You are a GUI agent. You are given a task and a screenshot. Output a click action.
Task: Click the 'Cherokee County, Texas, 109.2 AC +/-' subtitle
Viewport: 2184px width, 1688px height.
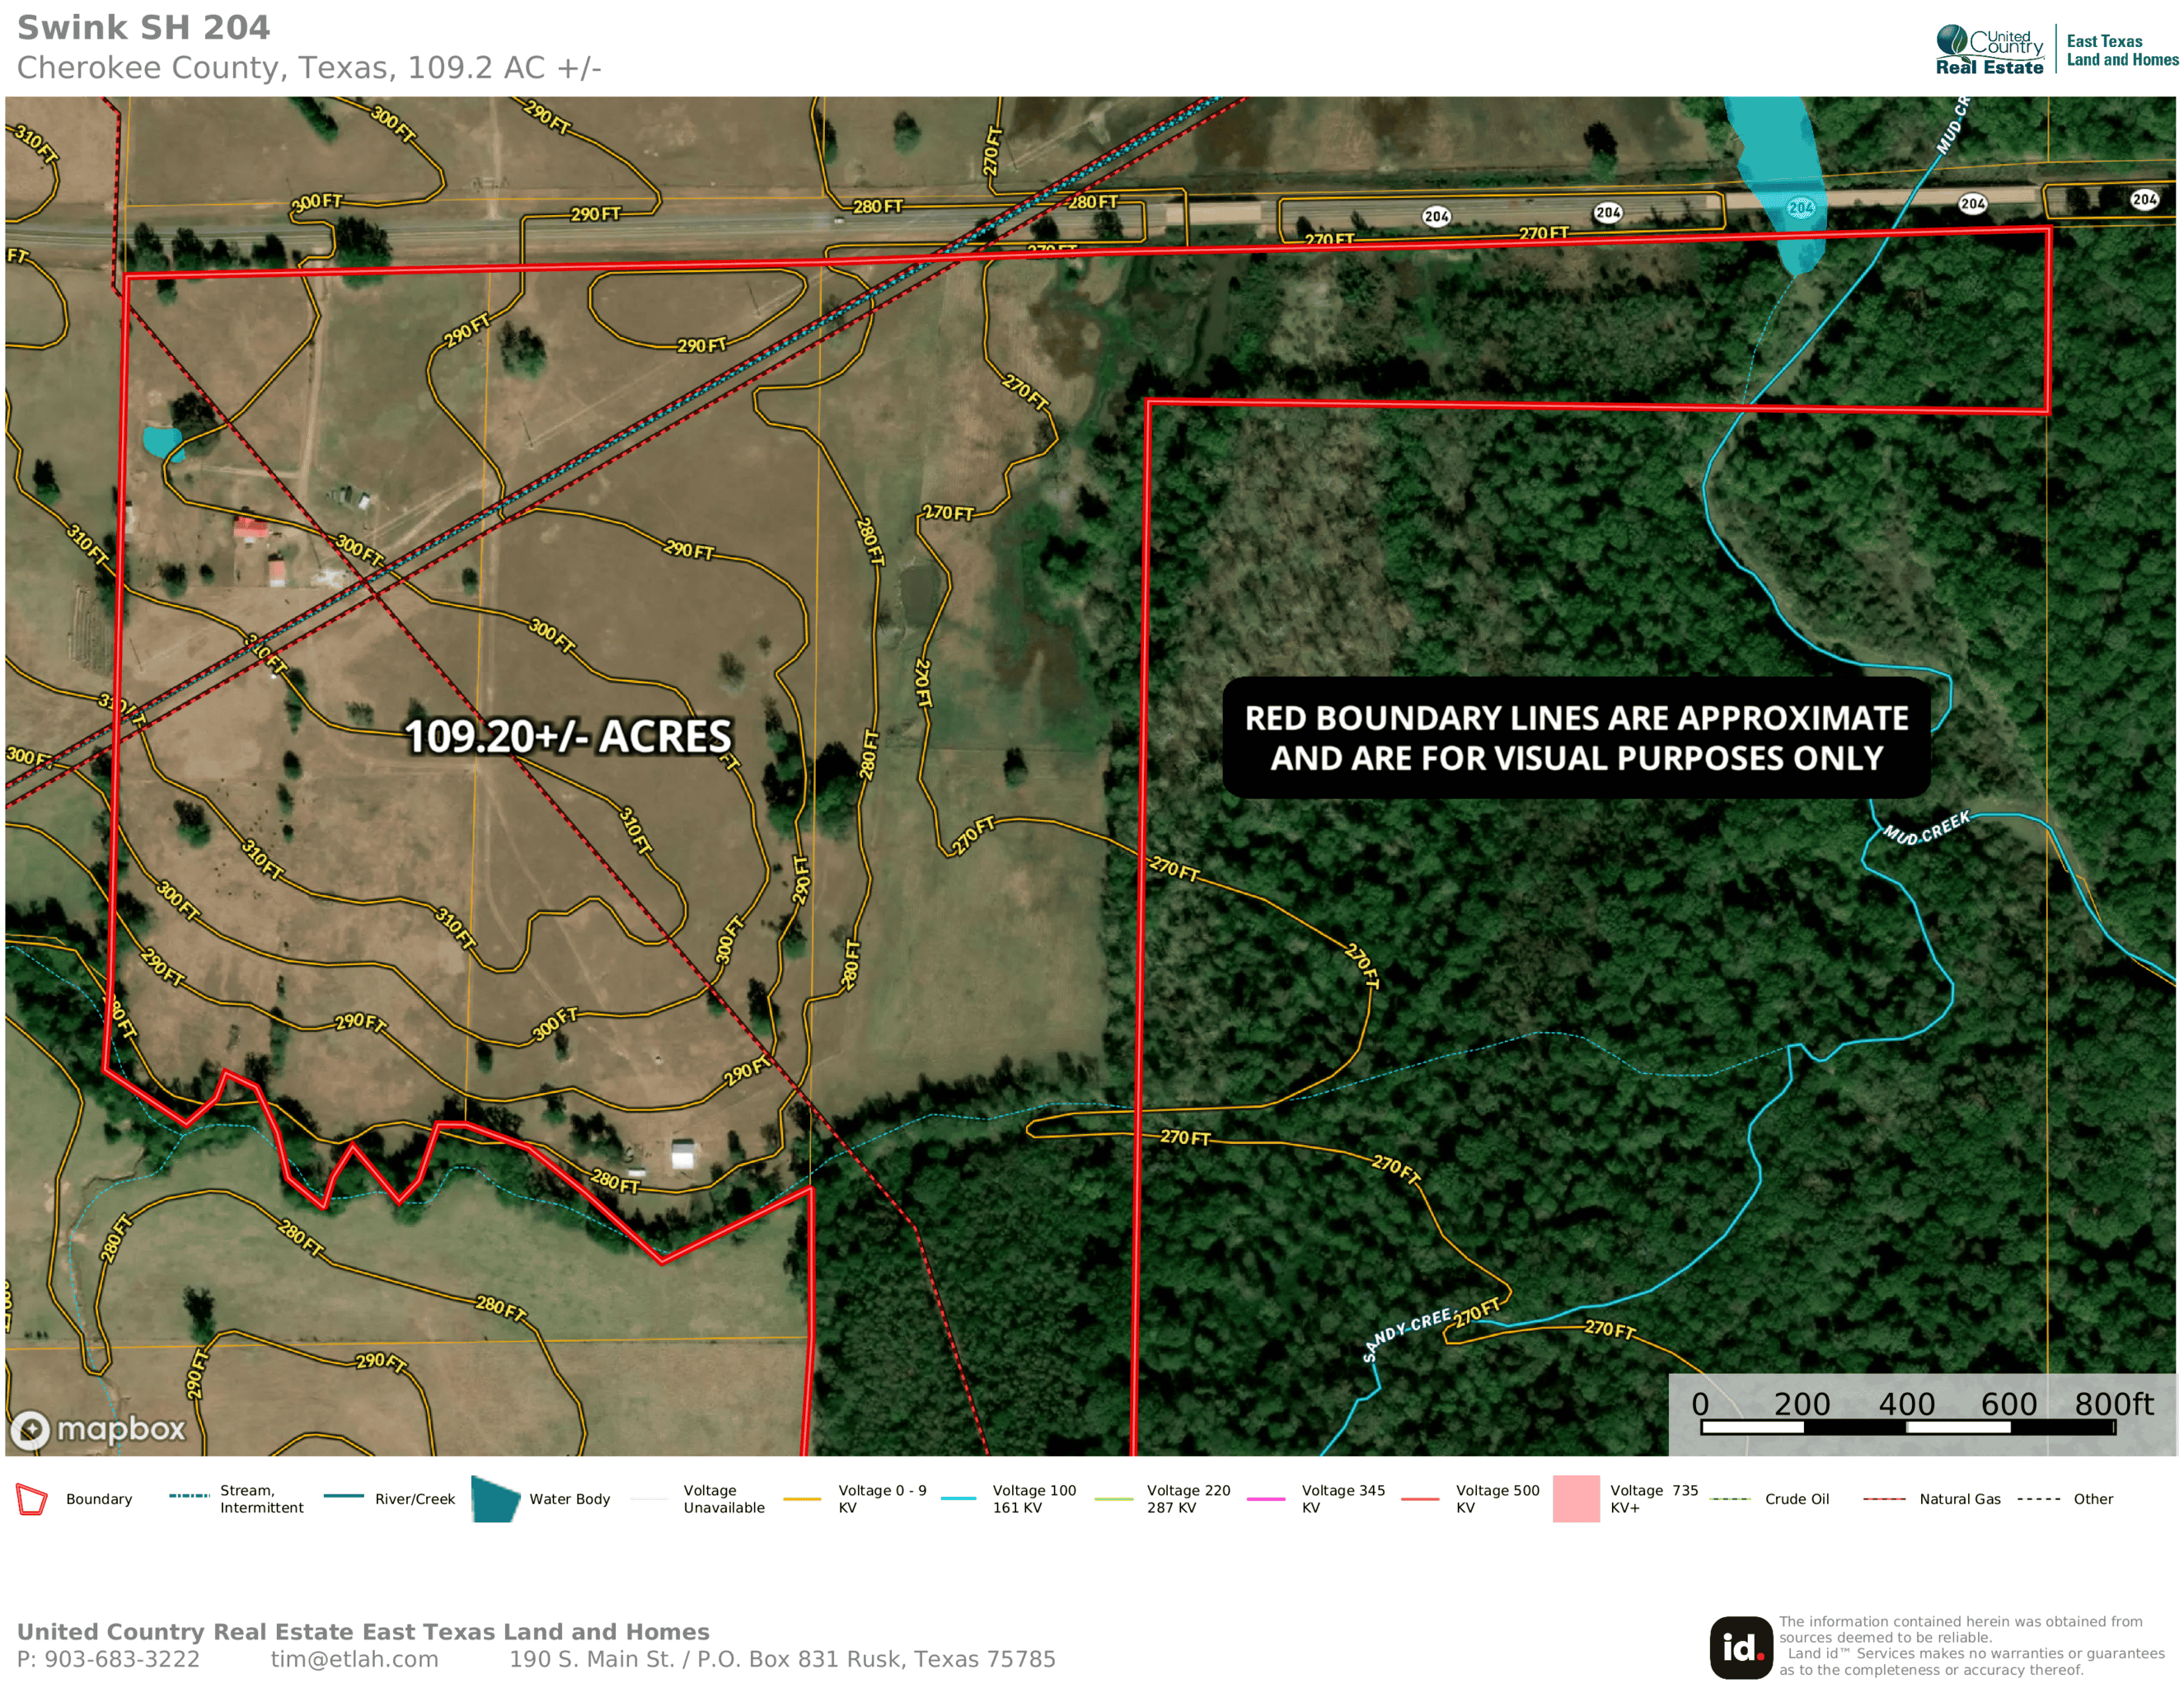tap(309, 68)
